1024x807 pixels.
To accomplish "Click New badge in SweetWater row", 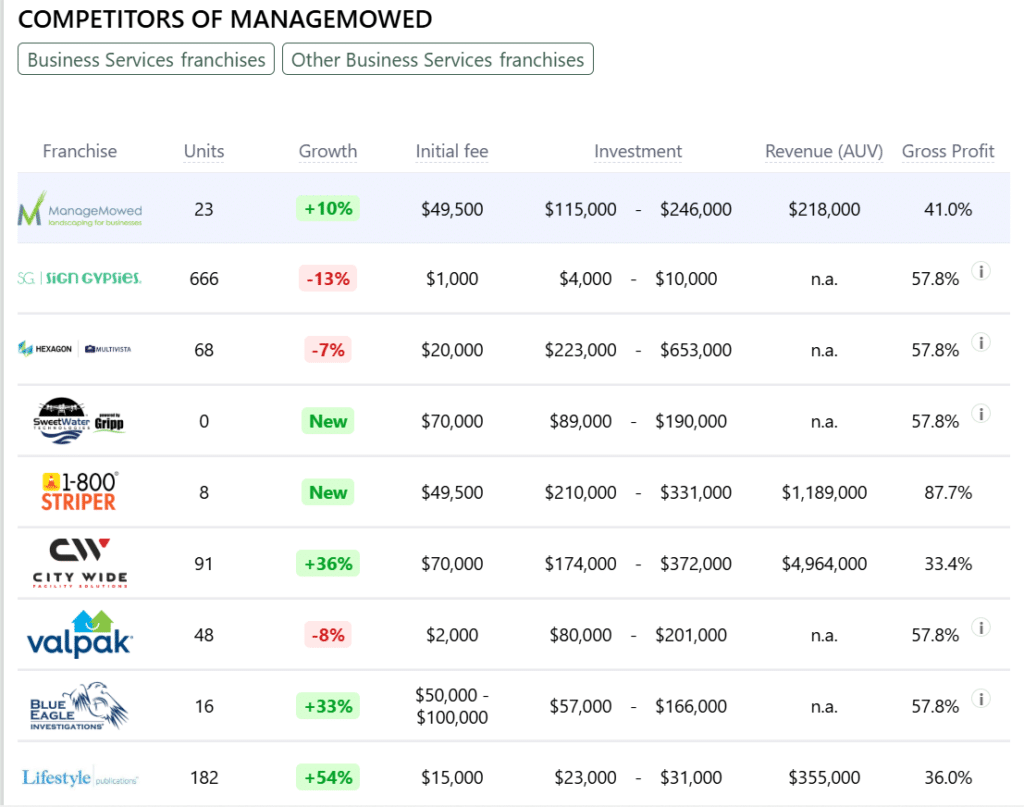I will [328, 421].
